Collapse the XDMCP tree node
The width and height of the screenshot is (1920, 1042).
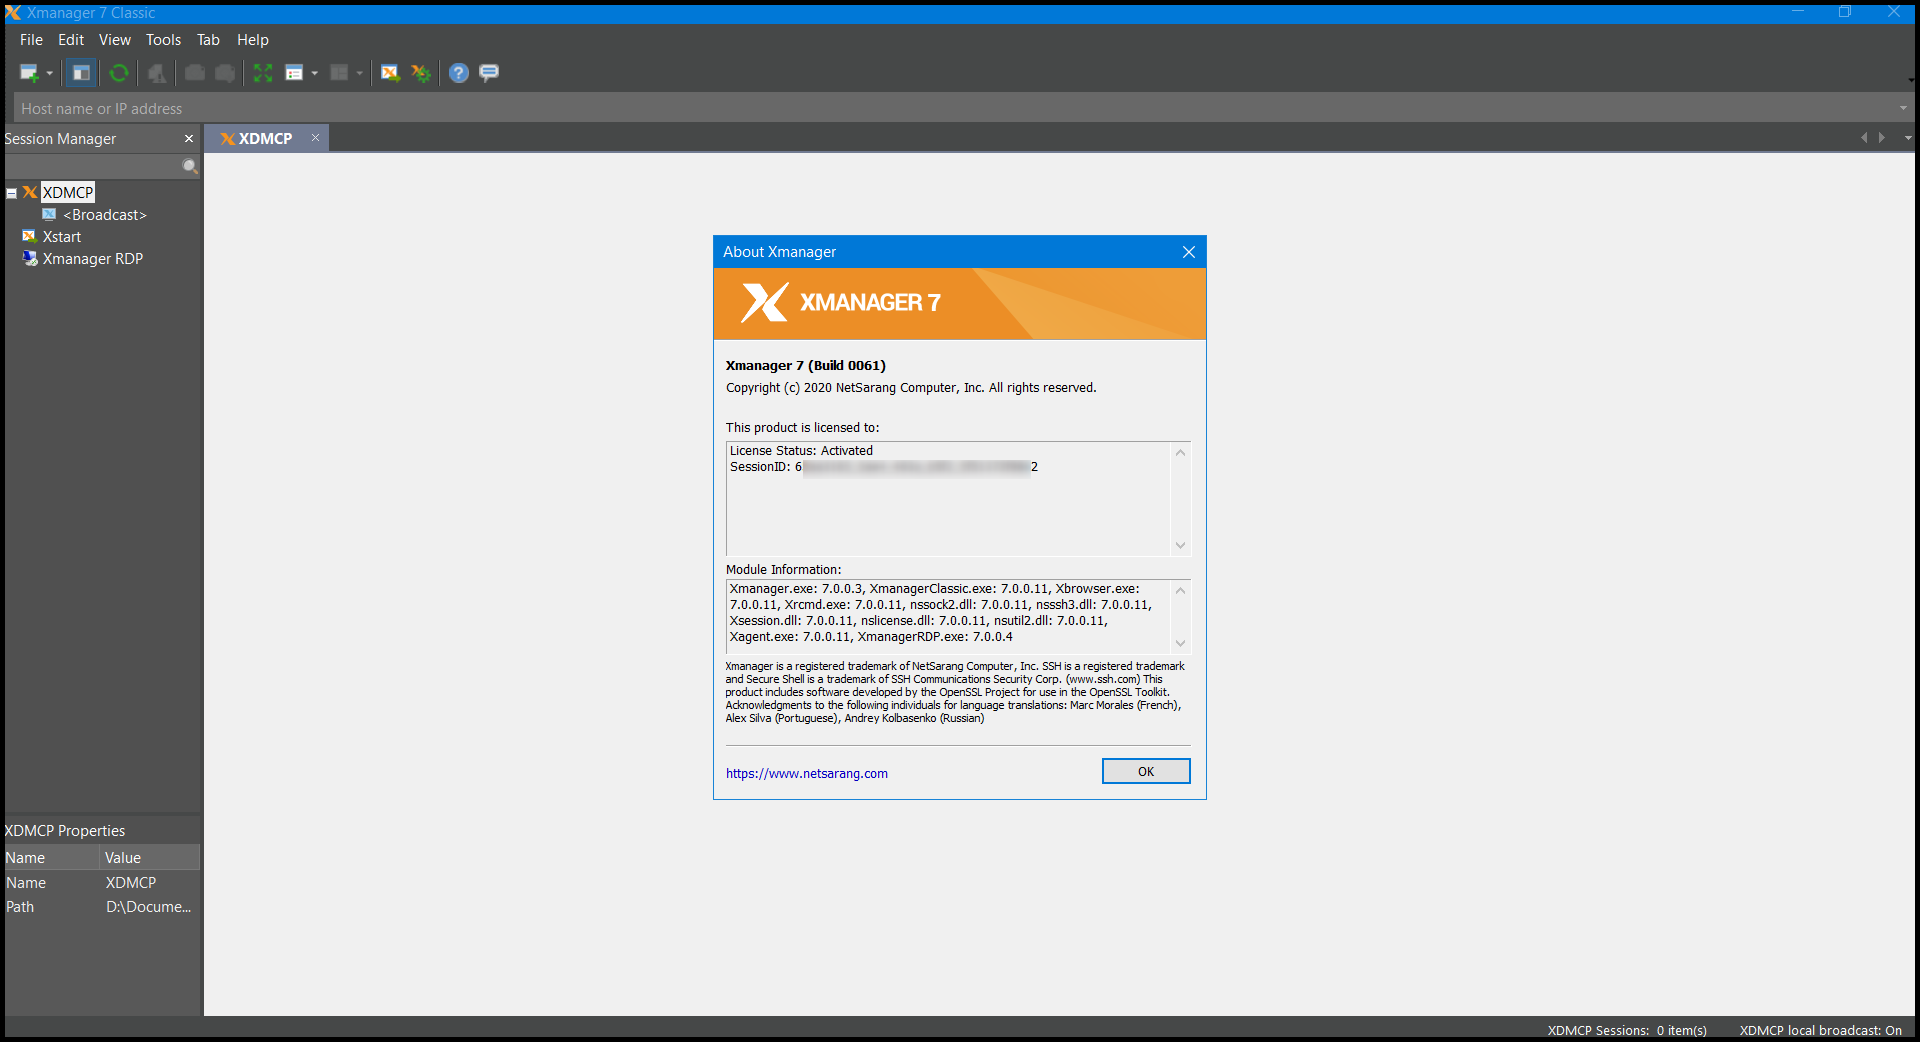[12, 193]
